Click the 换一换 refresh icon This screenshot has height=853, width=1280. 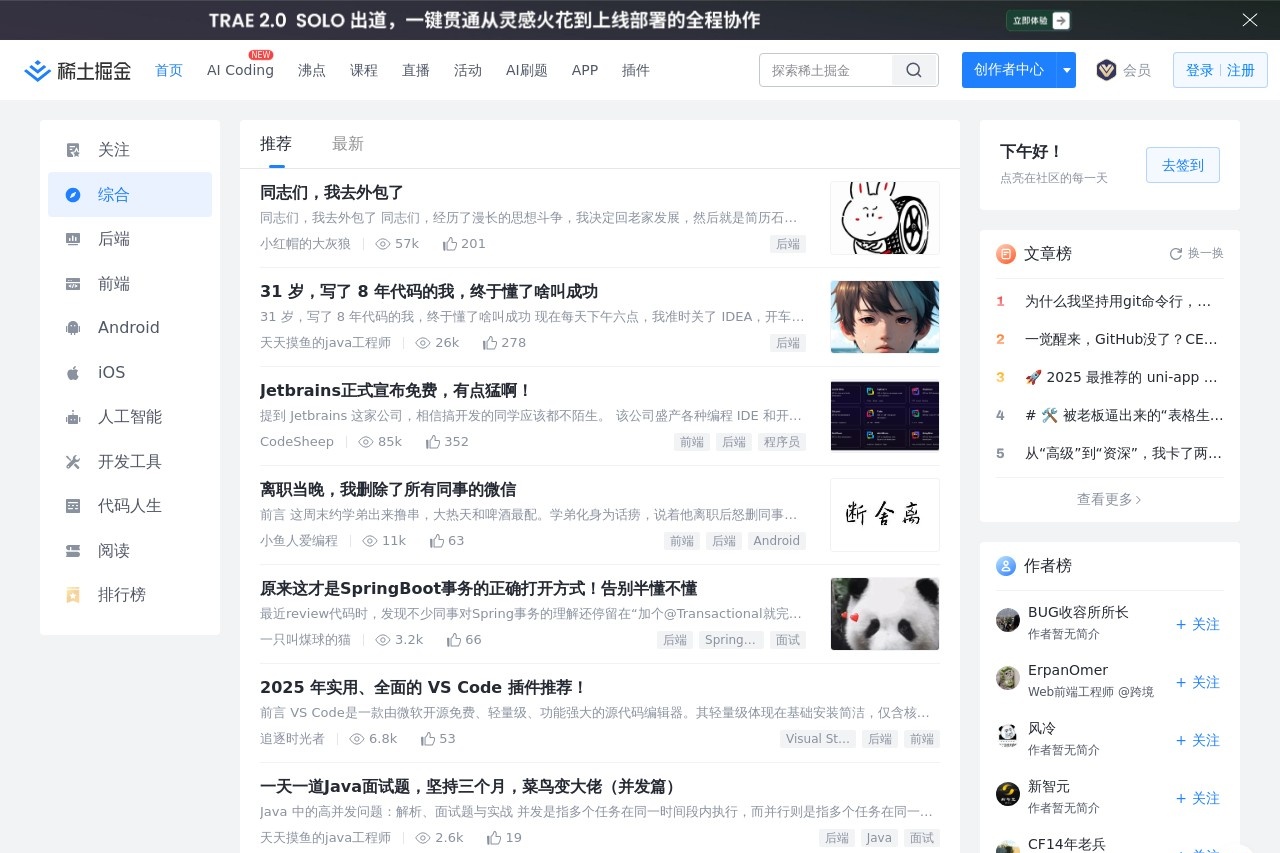(x=1176, y=254)
